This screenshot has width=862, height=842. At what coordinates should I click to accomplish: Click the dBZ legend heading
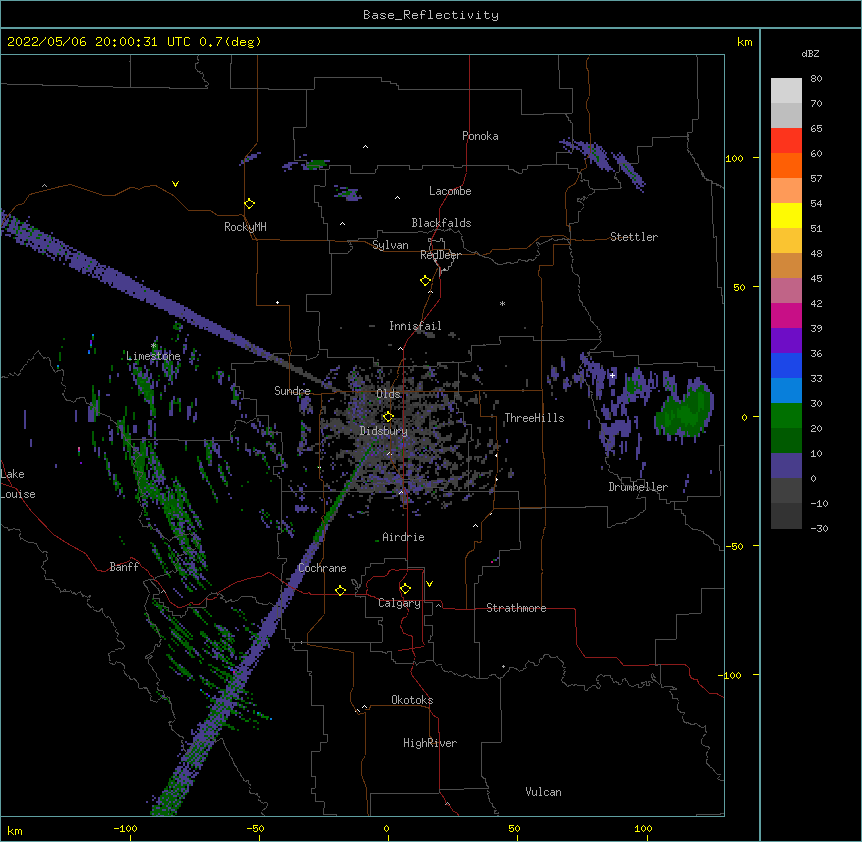click(x=810, y=54)
